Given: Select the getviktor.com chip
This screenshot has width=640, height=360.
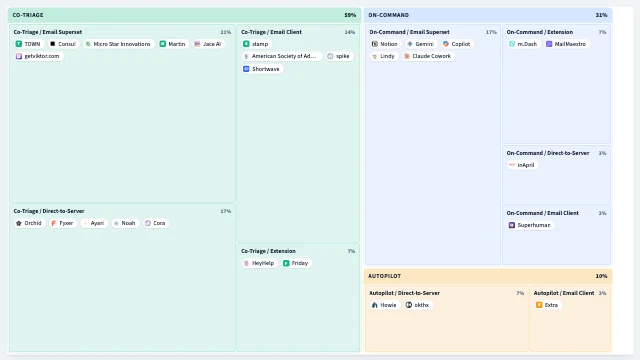Looking at the screenshot, I should pyautogui.click(x=38, y=56).
